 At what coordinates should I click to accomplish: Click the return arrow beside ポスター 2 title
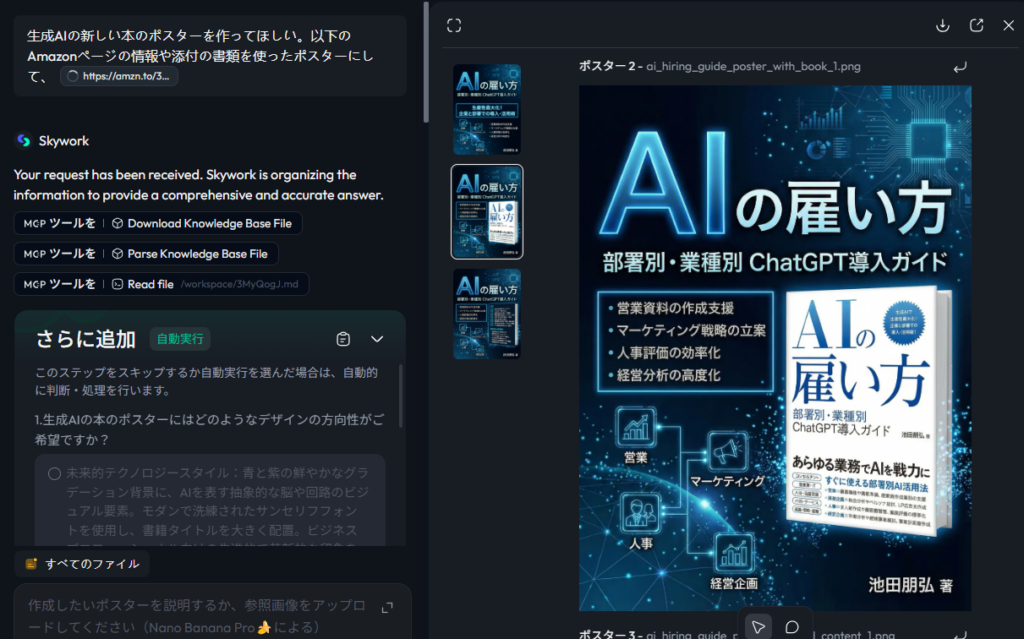[x=960, y=67]
